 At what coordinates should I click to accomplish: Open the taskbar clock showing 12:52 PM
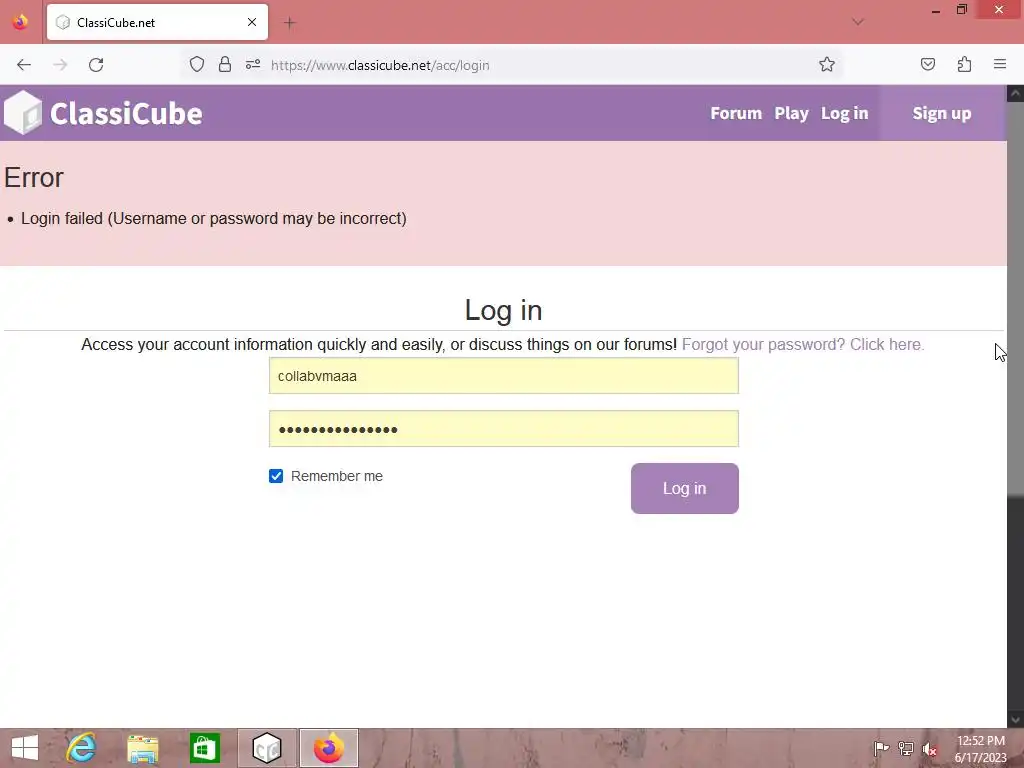[x=981, y=749]
